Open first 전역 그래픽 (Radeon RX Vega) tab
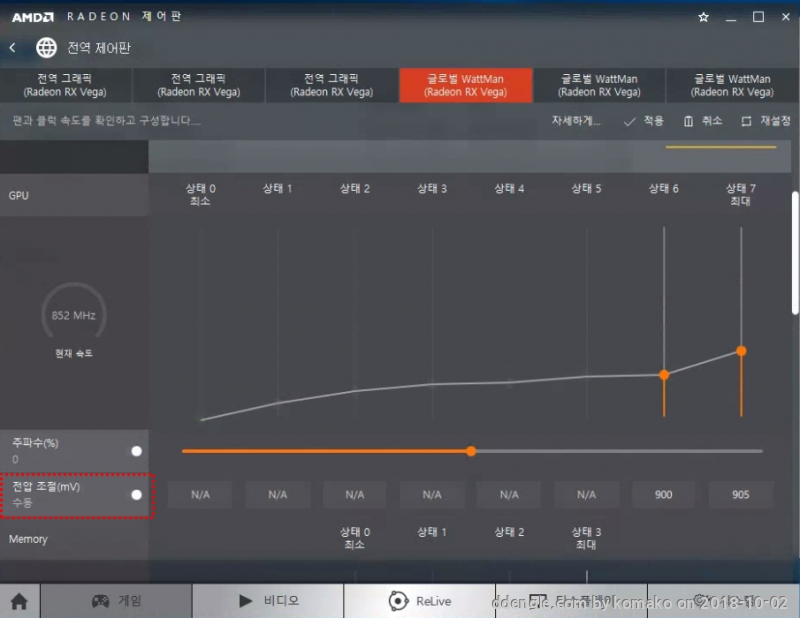This screenshot has width=800, height=618. click(65, 85)
